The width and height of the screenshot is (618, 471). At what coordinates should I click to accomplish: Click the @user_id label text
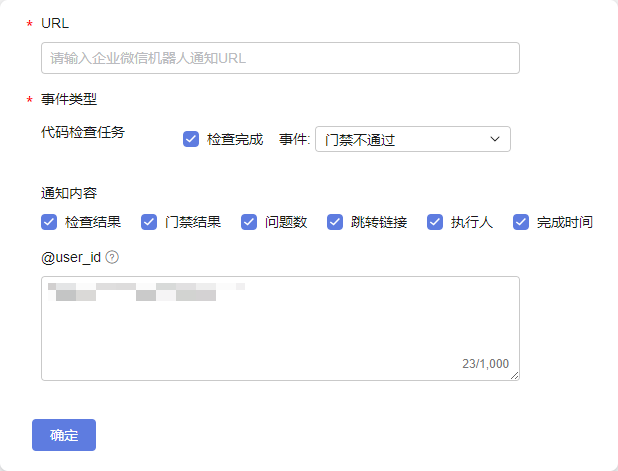71,257
